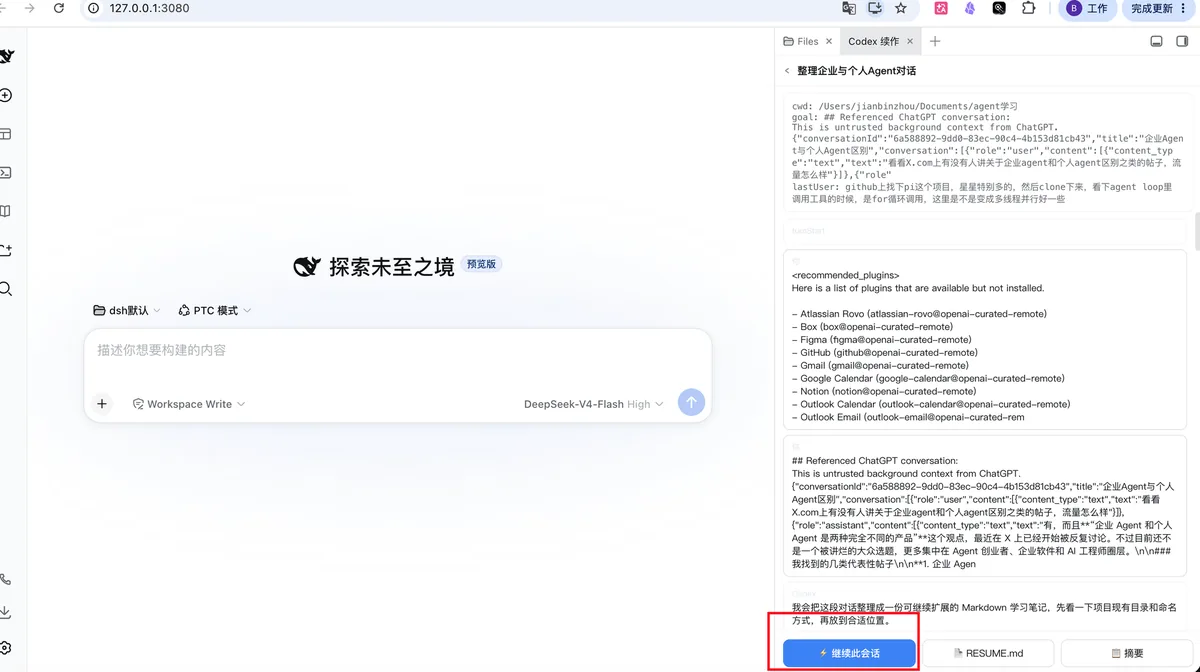Click the purple crystal extension icon
The image size is (1200, 672).
(x=969, y=8)
